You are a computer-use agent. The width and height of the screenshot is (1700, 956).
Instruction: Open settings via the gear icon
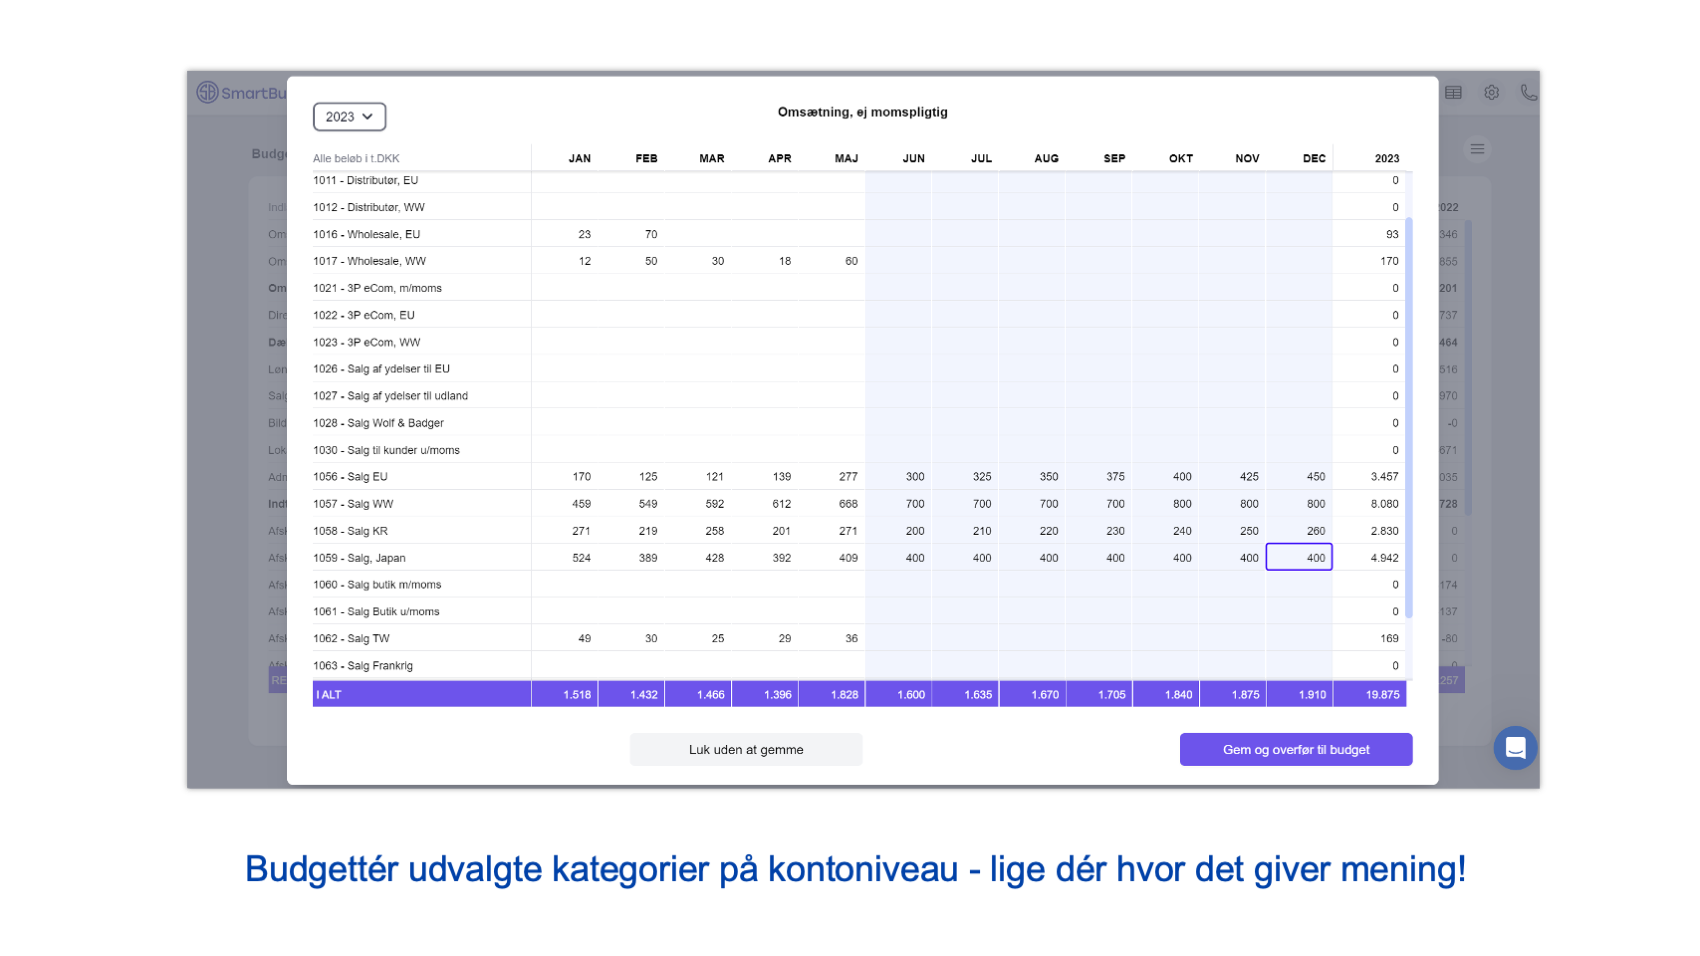(x=1492, y=92)
